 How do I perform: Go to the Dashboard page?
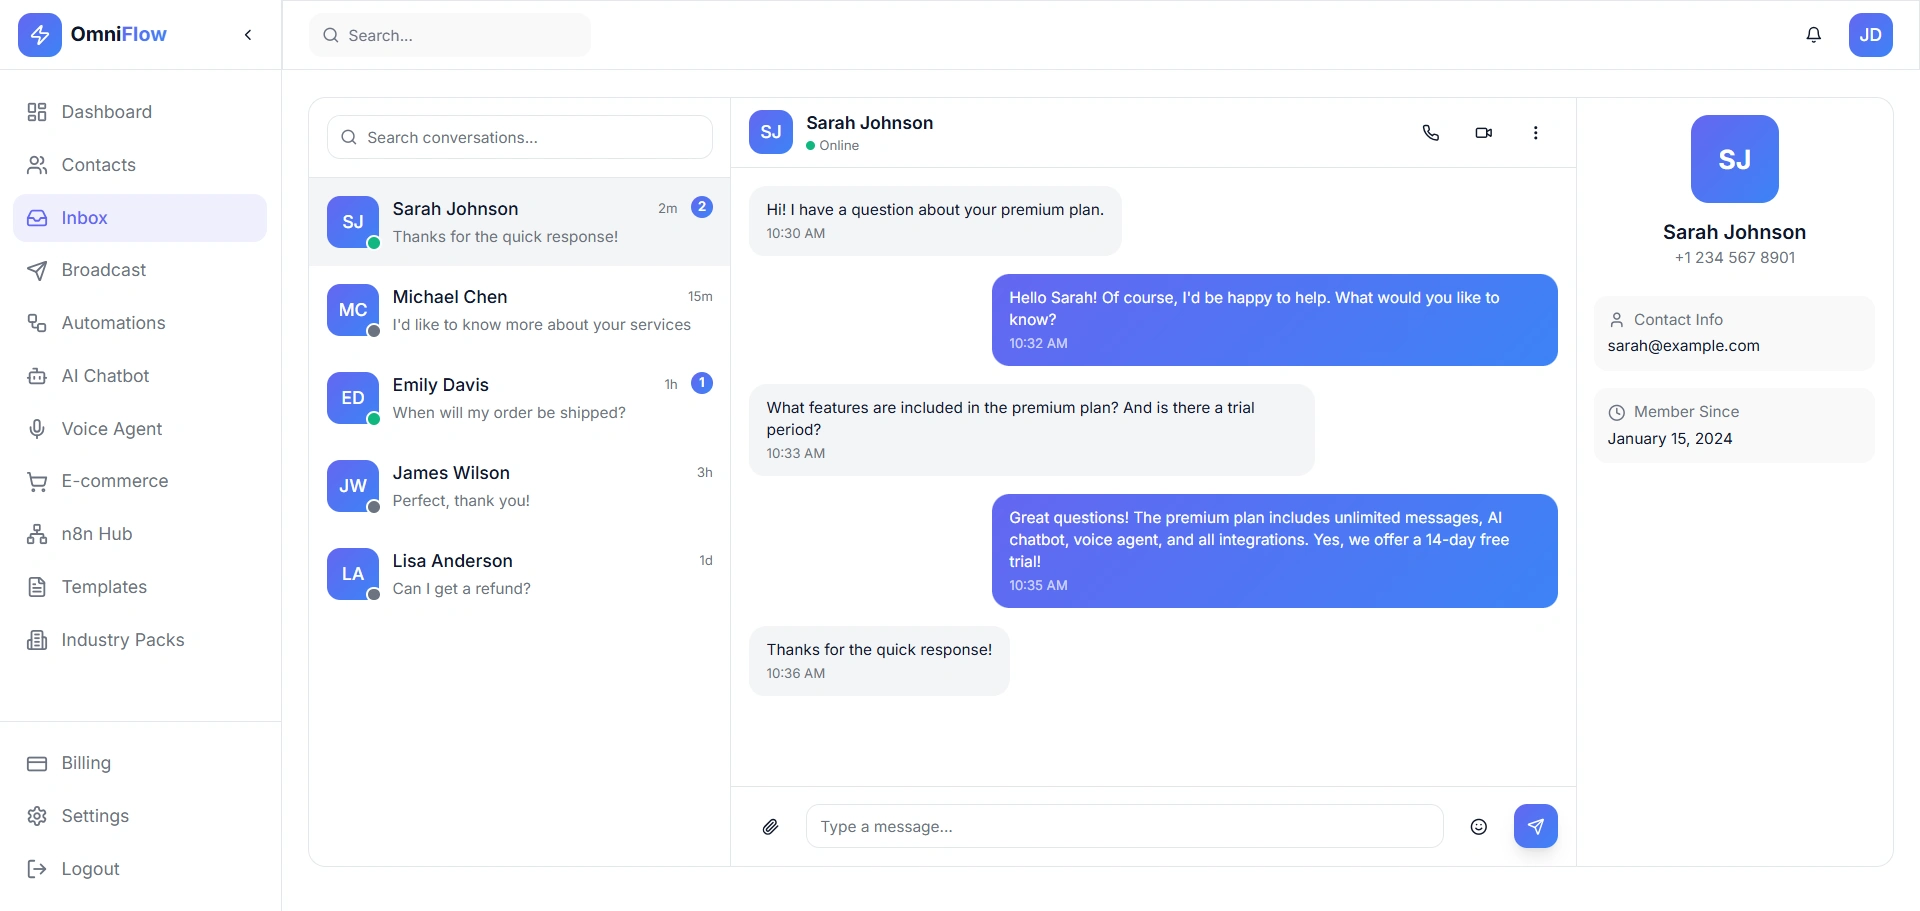point(106,112)
